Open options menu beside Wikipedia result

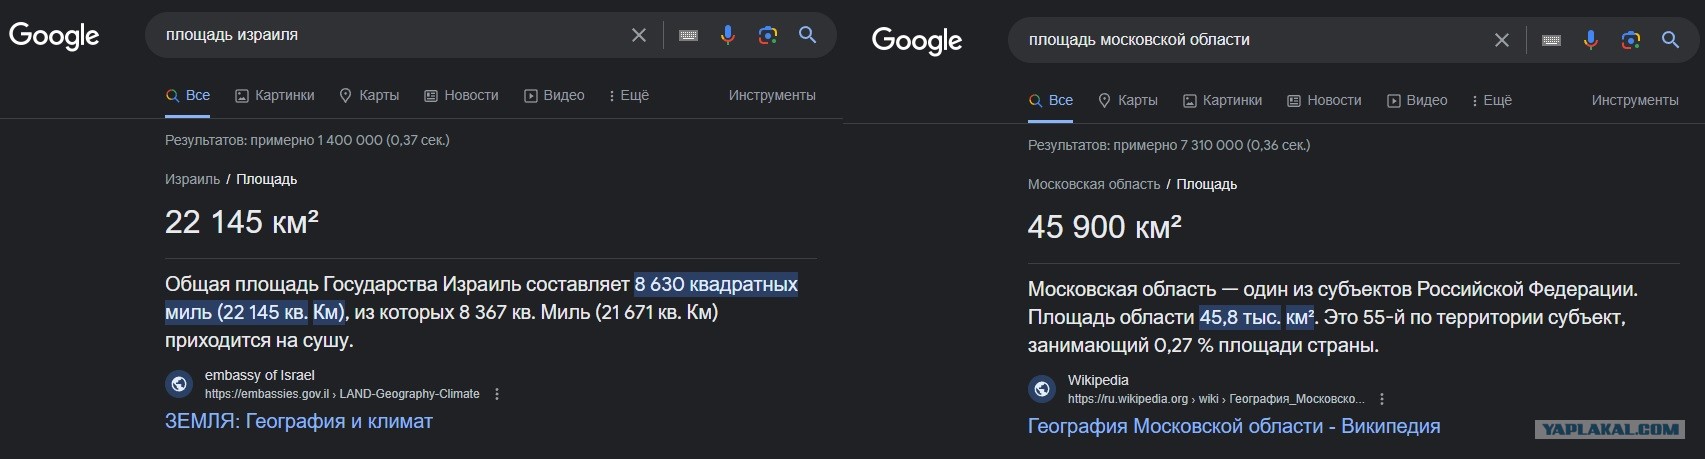(x=1382, y=399)
